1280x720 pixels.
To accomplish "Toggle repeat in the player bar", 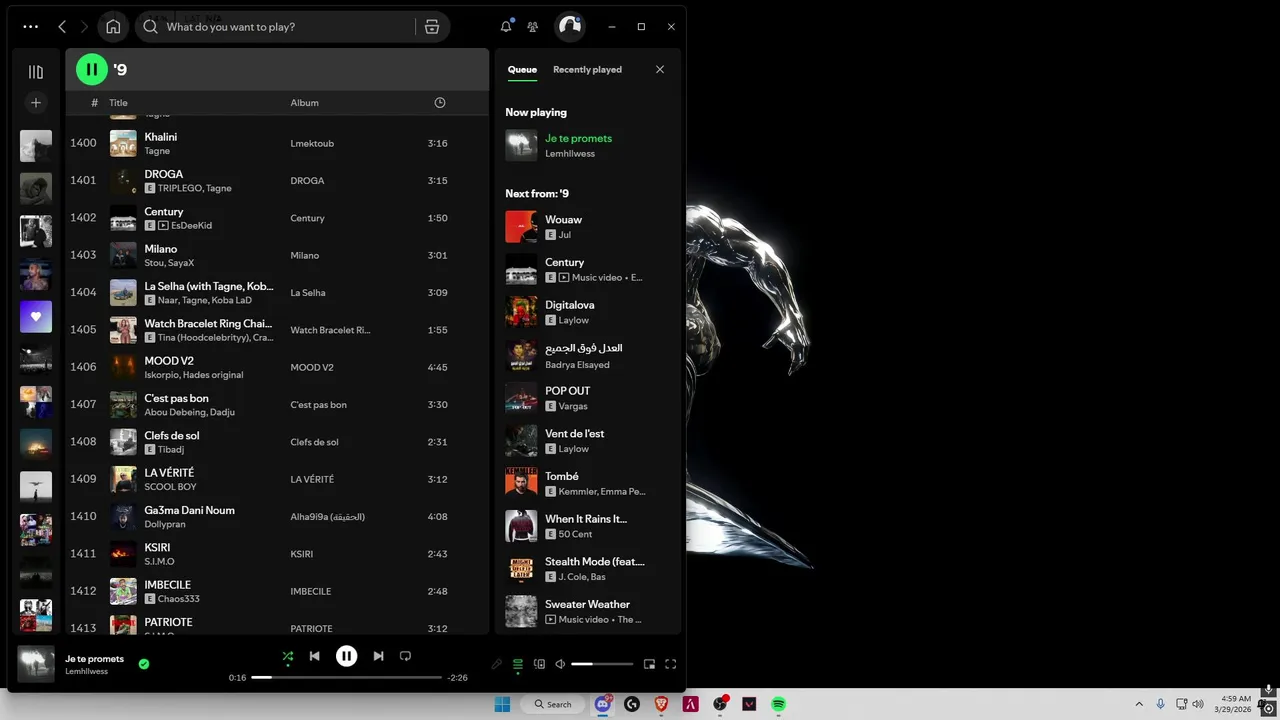I will (405, 656).
